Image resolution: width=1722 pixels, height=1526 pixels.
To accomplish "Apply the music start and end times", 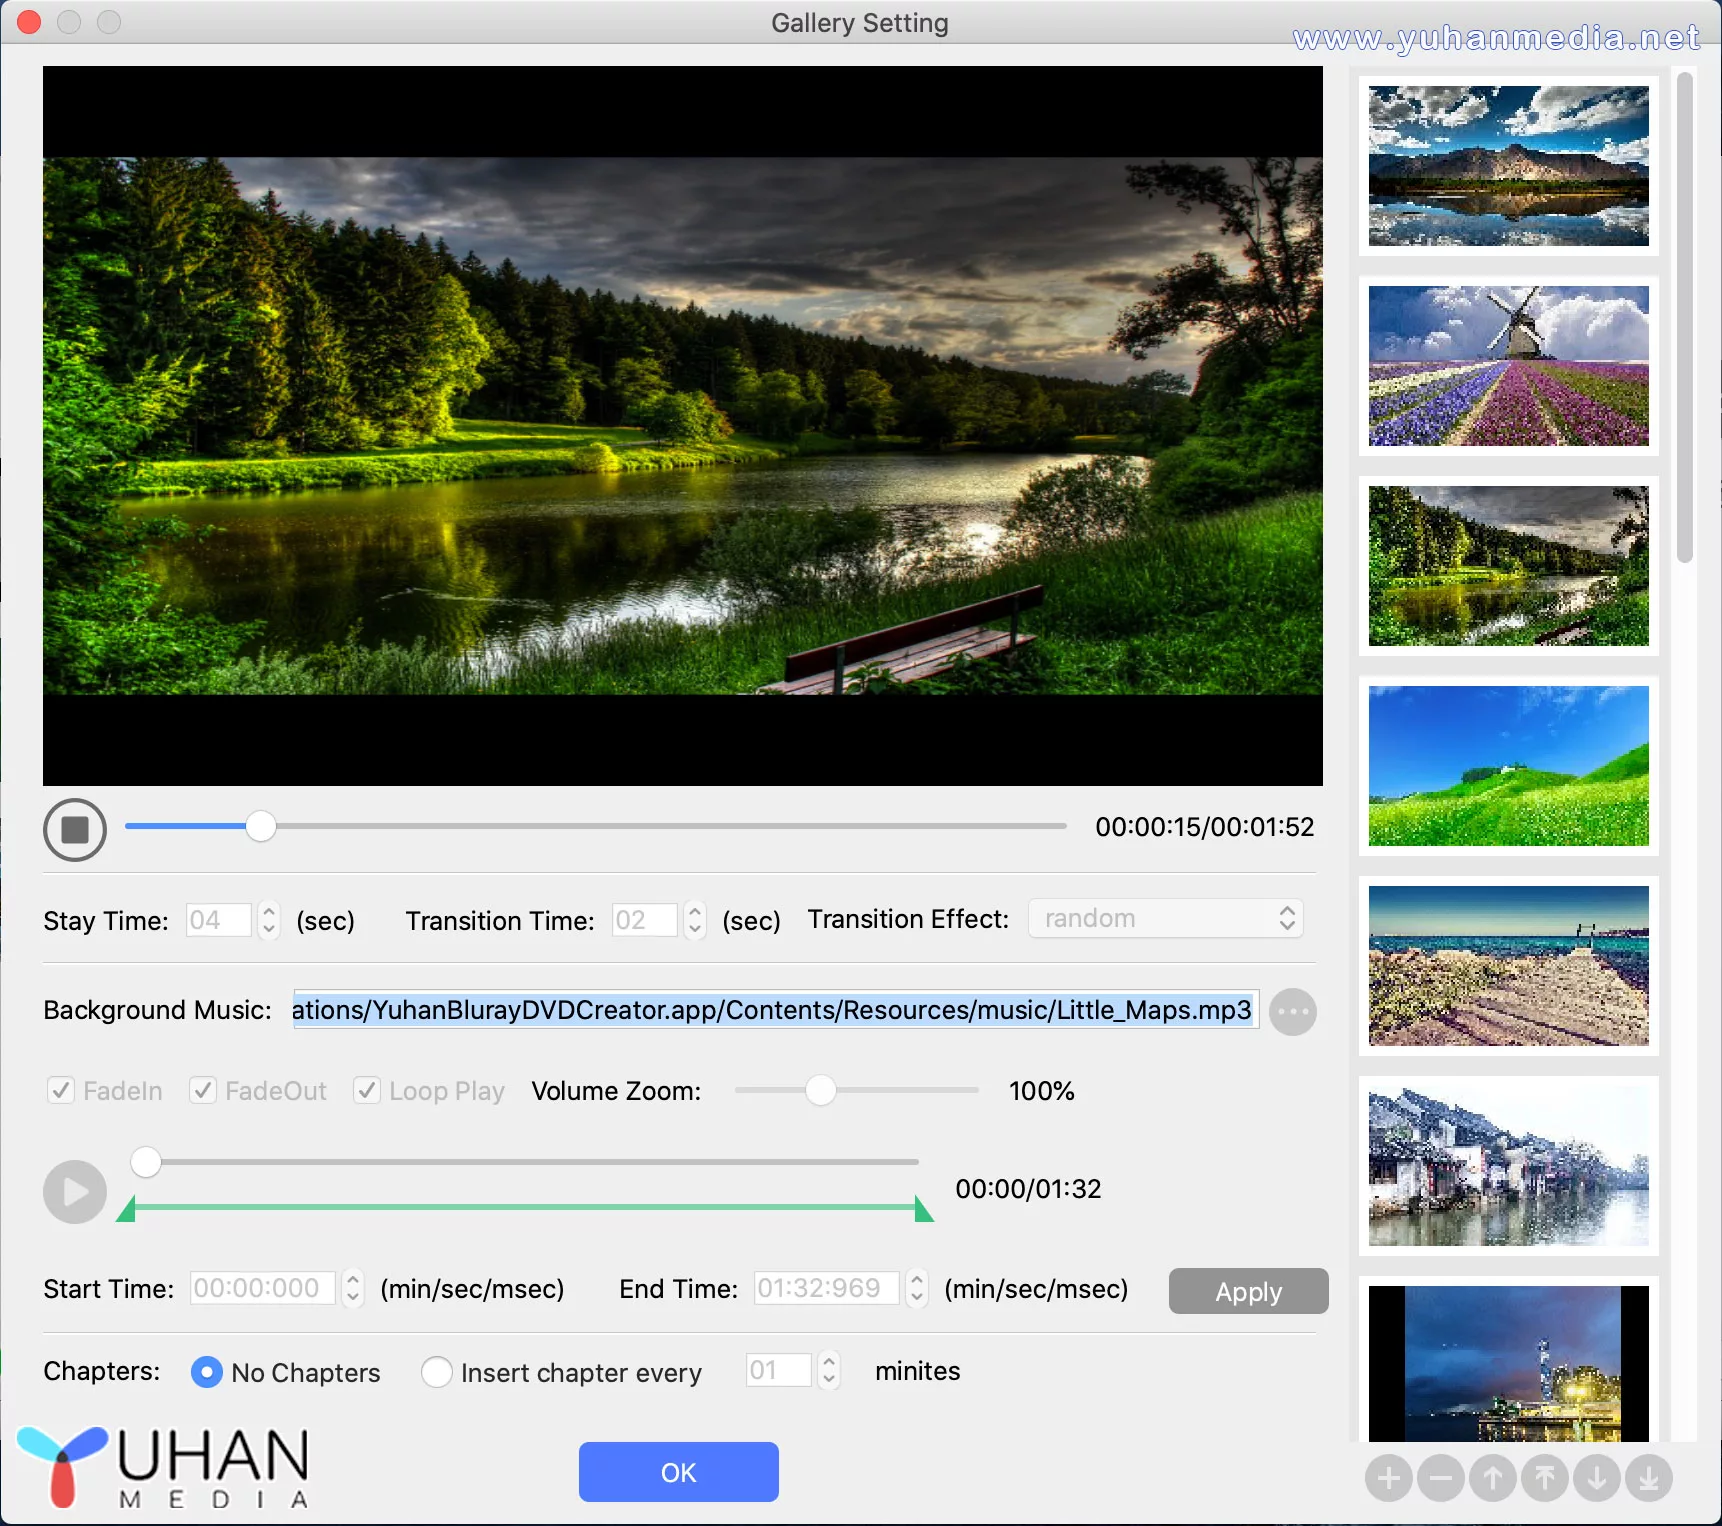I will 1247,1291.
